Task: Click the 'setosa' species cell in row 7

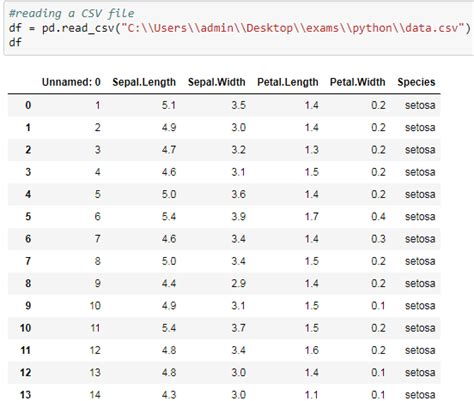Action: click(420, 261)
